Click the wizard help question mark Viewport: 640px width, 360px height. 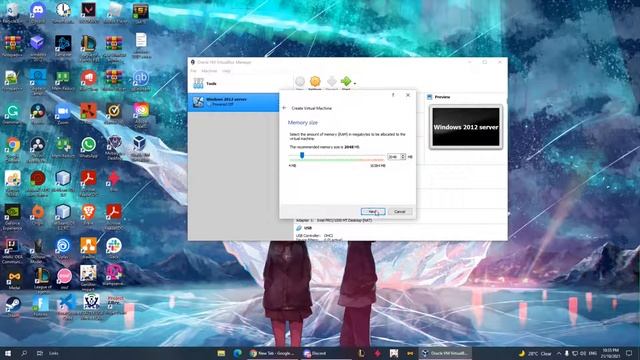click(393, 95)
